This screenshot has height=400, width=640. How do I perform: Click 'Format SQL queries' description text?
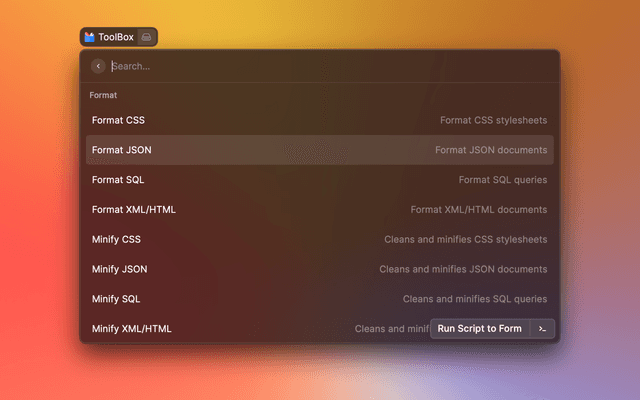click(502, 180)
